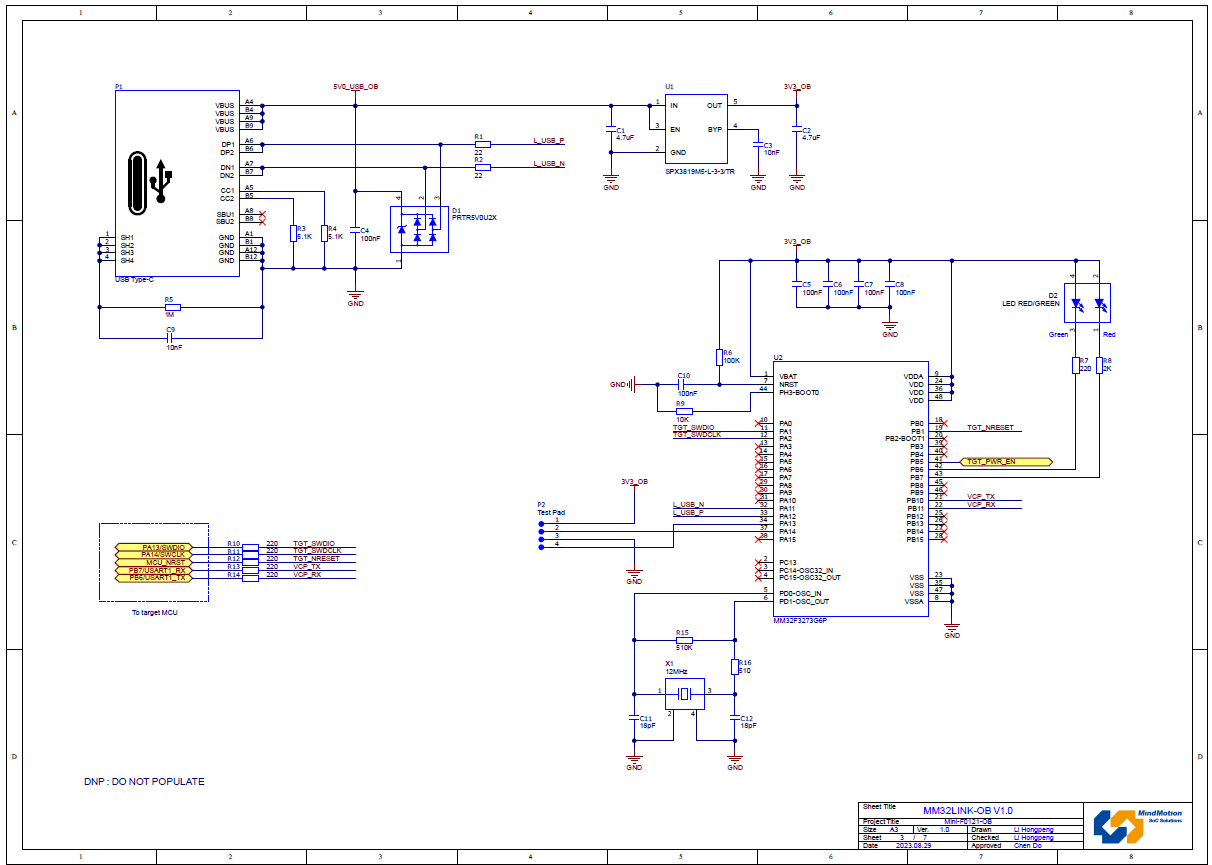The height and width of the screenshot is (865, 1212).
Task: Select the D1 PRTR5V0U2X protection diode
Action: pyautogui.click(x=418, y=230)
